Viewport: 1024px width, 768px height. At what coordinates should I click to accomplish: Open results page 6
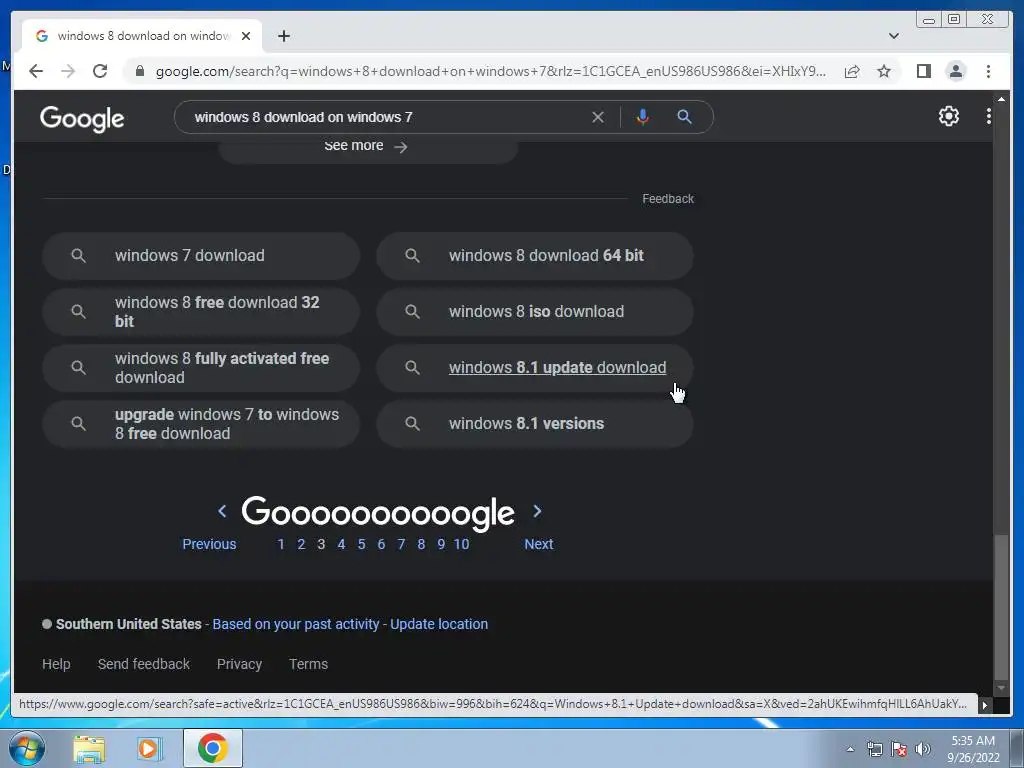click(381, 544)
